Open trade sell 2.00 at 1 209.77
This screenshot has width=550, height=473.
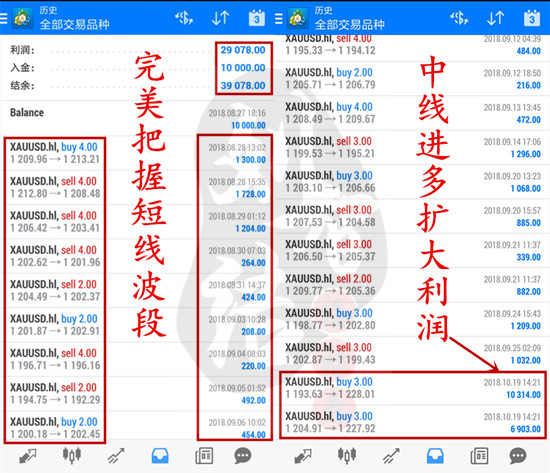tap(412, 285)
